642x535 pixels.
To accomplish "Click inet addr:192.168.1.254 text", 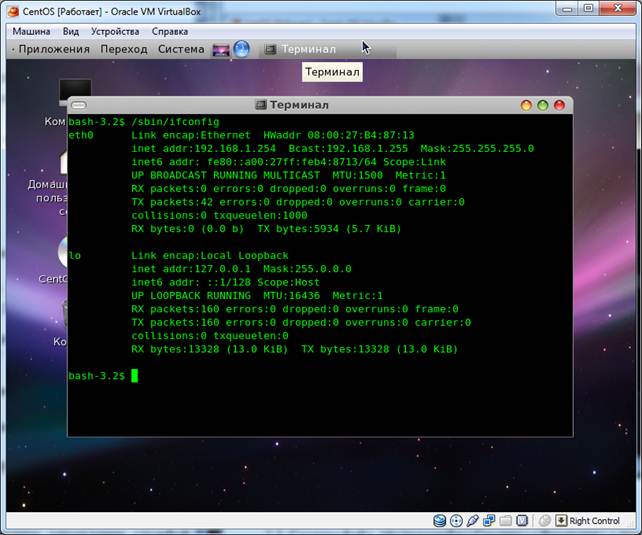I will coord(203,149).
